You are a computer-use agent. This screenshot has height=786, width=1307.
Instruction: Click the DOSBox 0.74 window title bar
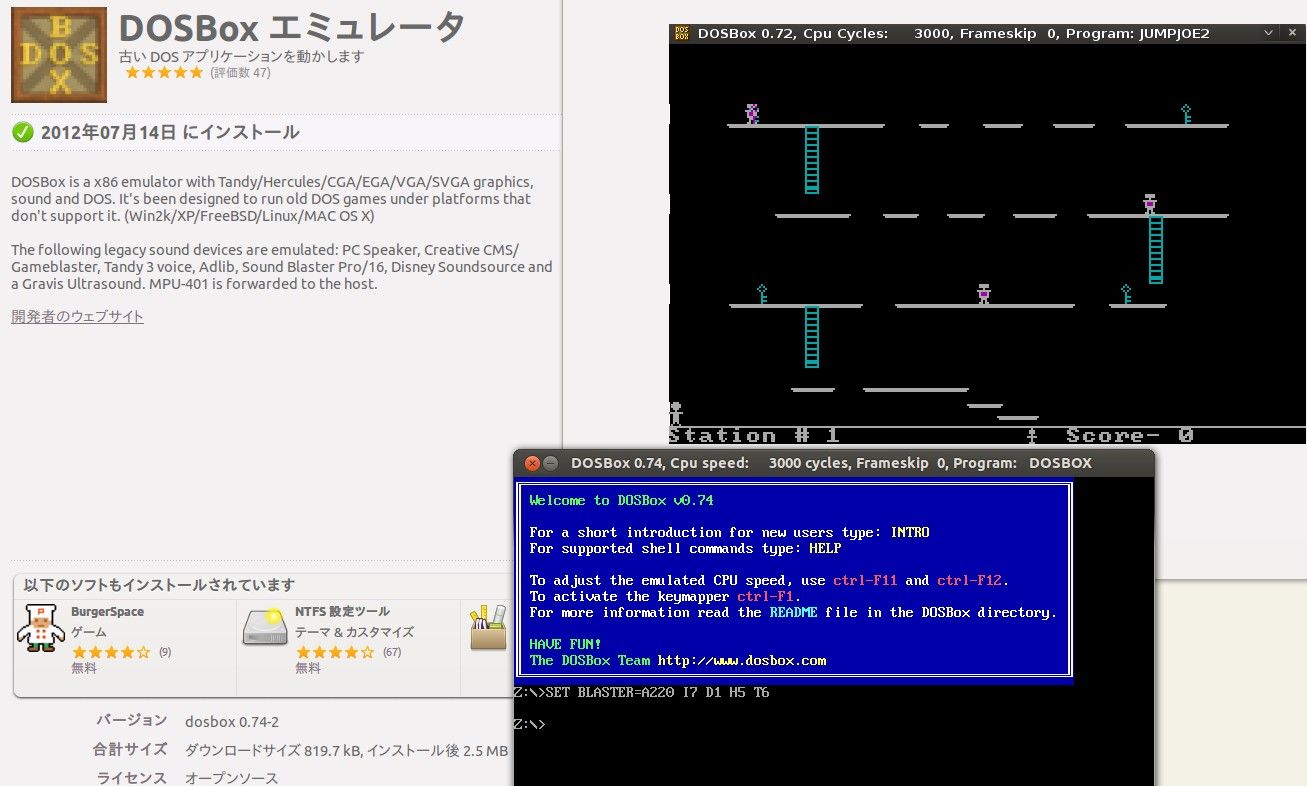pyautogui.click(x=833, y=463)
